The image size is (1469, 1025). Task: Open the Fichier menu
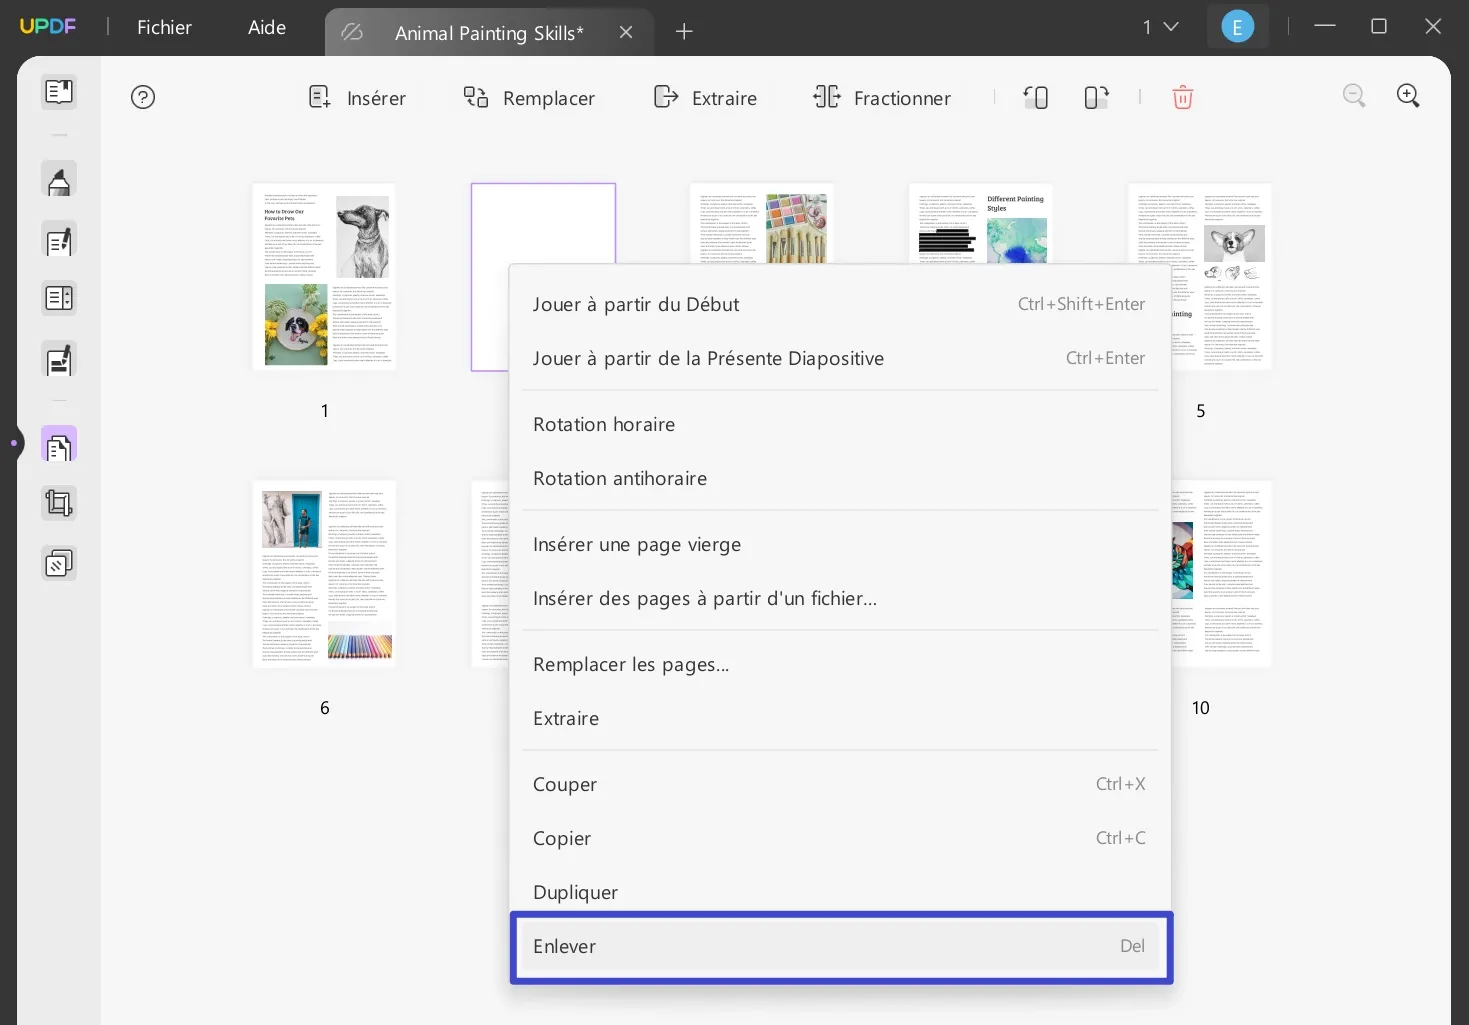click(163, 27)
